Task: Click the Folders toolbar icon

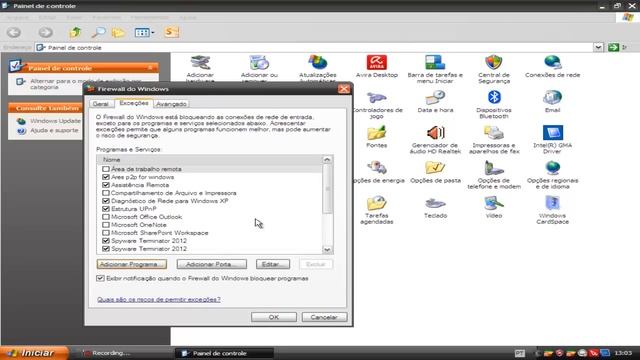Action: point(118,32)
